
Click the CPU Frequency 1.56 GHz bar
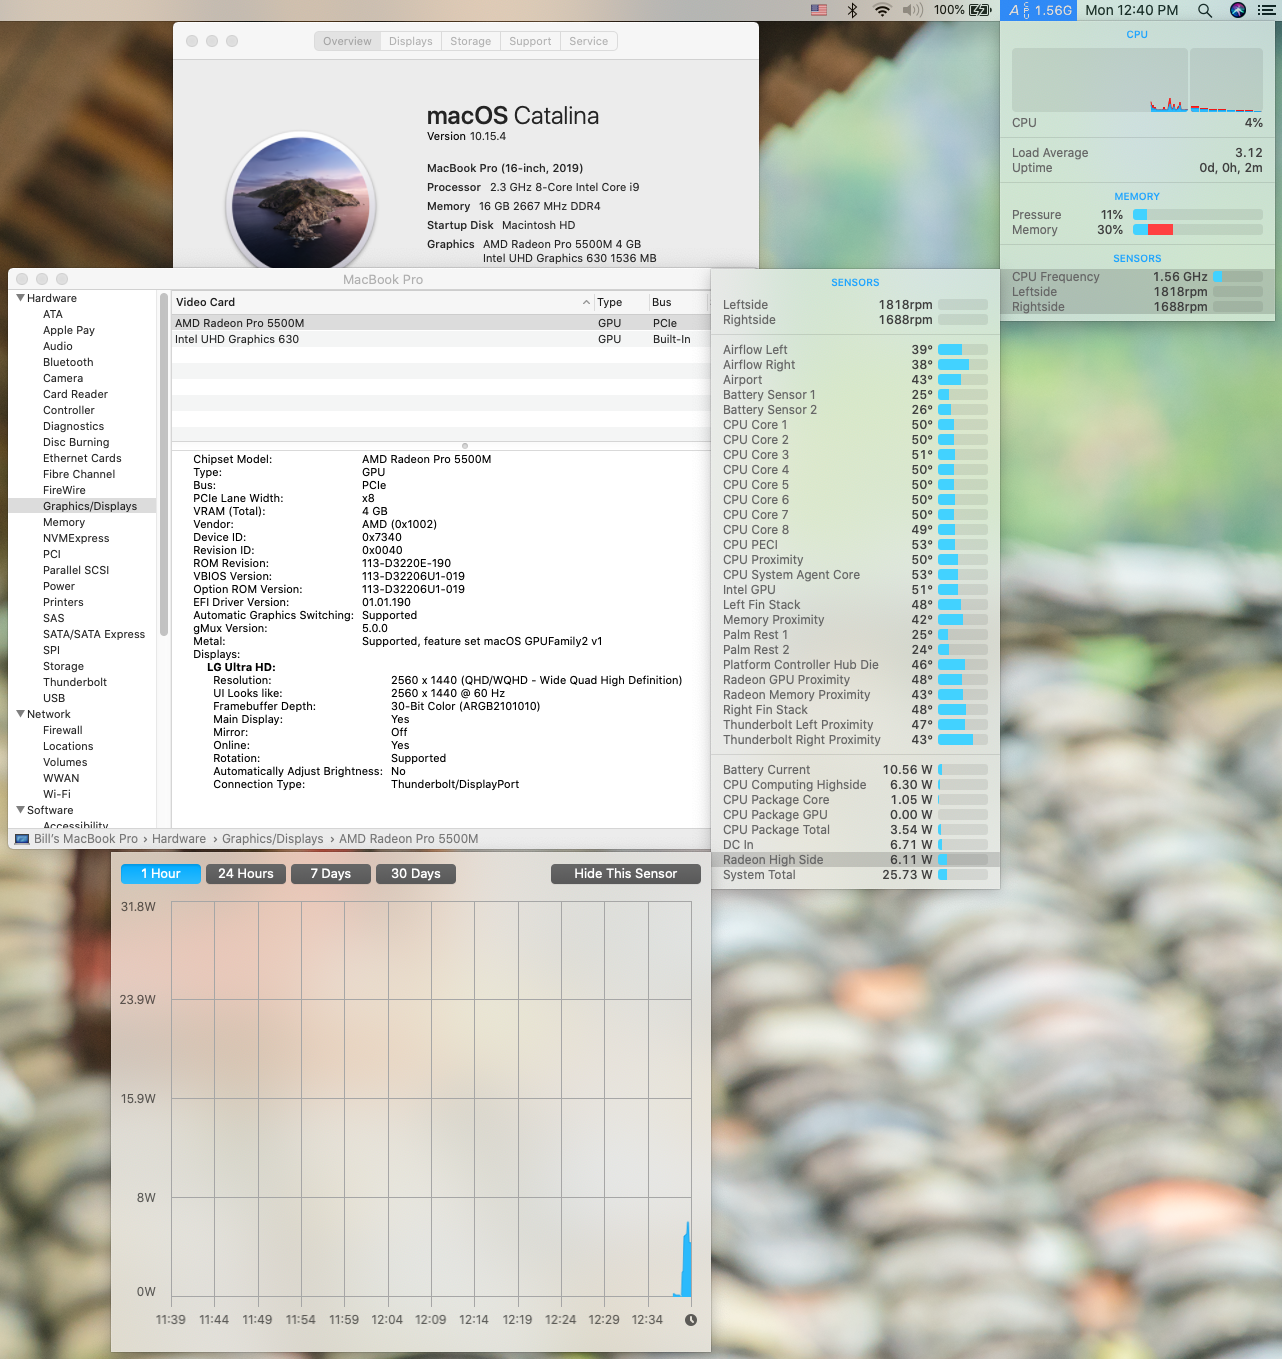tap(1238, 277)
